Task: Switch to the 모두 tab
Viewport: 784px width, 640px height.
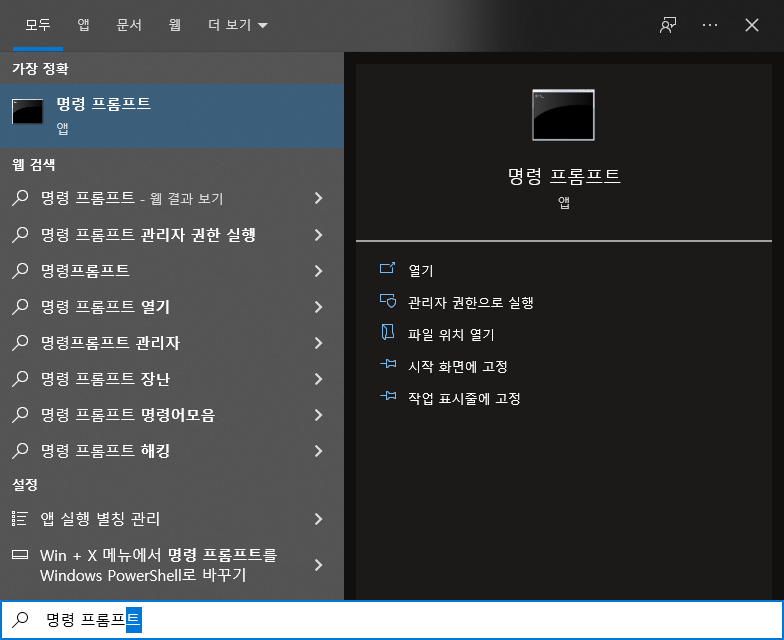Action: (38, 25)
